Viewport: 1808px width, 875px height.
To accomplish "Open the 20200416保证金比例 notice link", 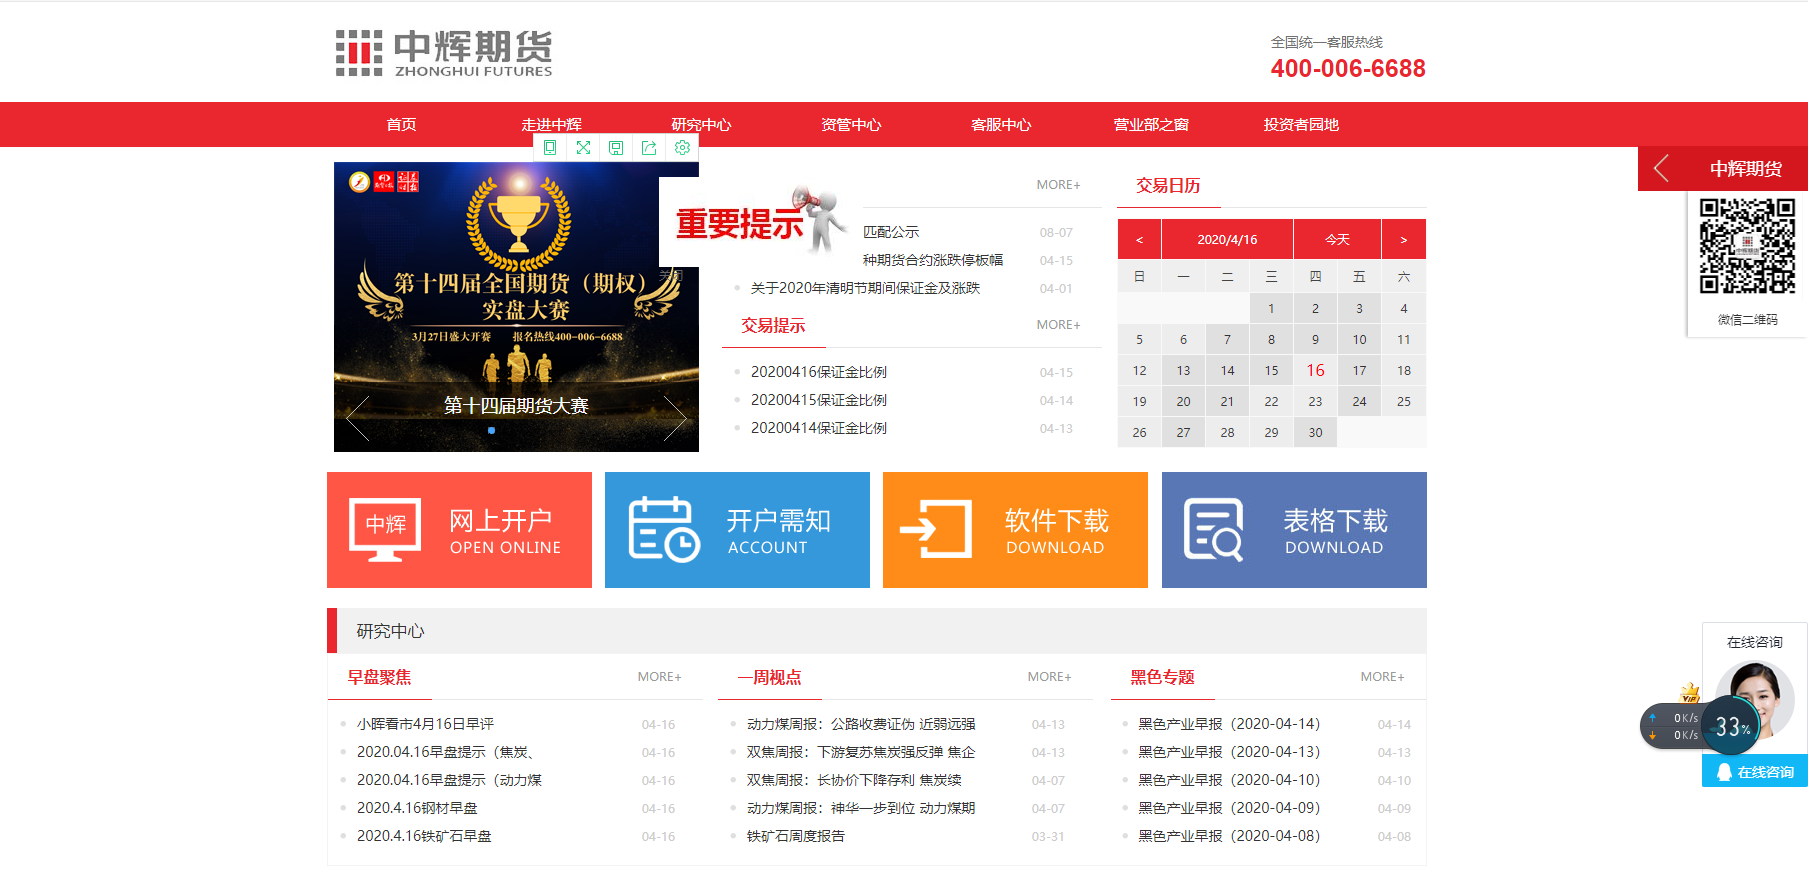I will coord(819,372).
